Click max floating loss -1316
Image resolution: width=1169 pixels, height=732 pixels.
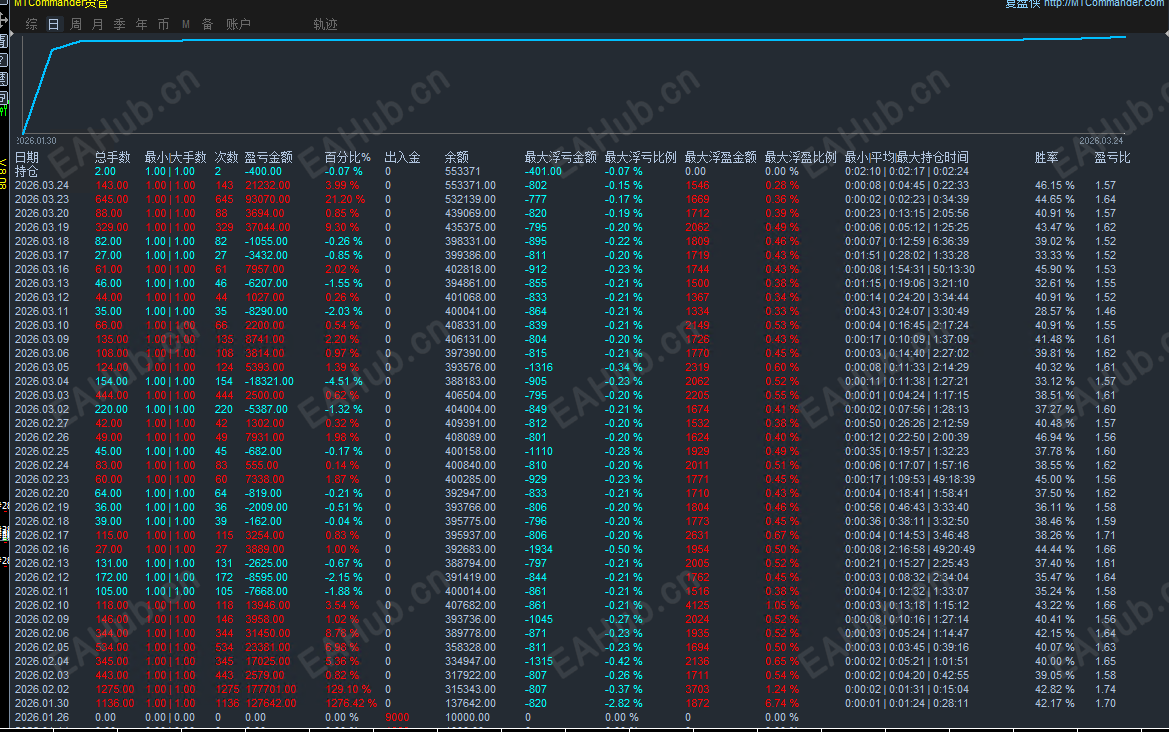click(539, 367)
